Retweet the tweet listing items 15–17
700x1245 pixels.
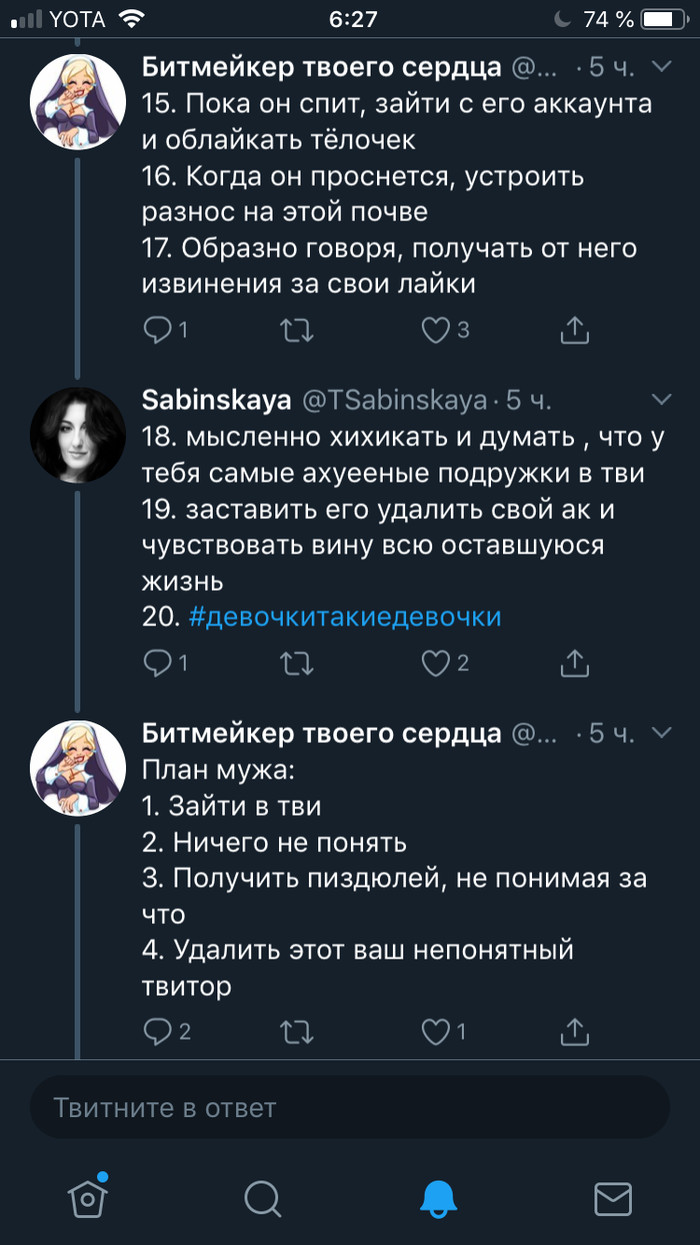297,330
